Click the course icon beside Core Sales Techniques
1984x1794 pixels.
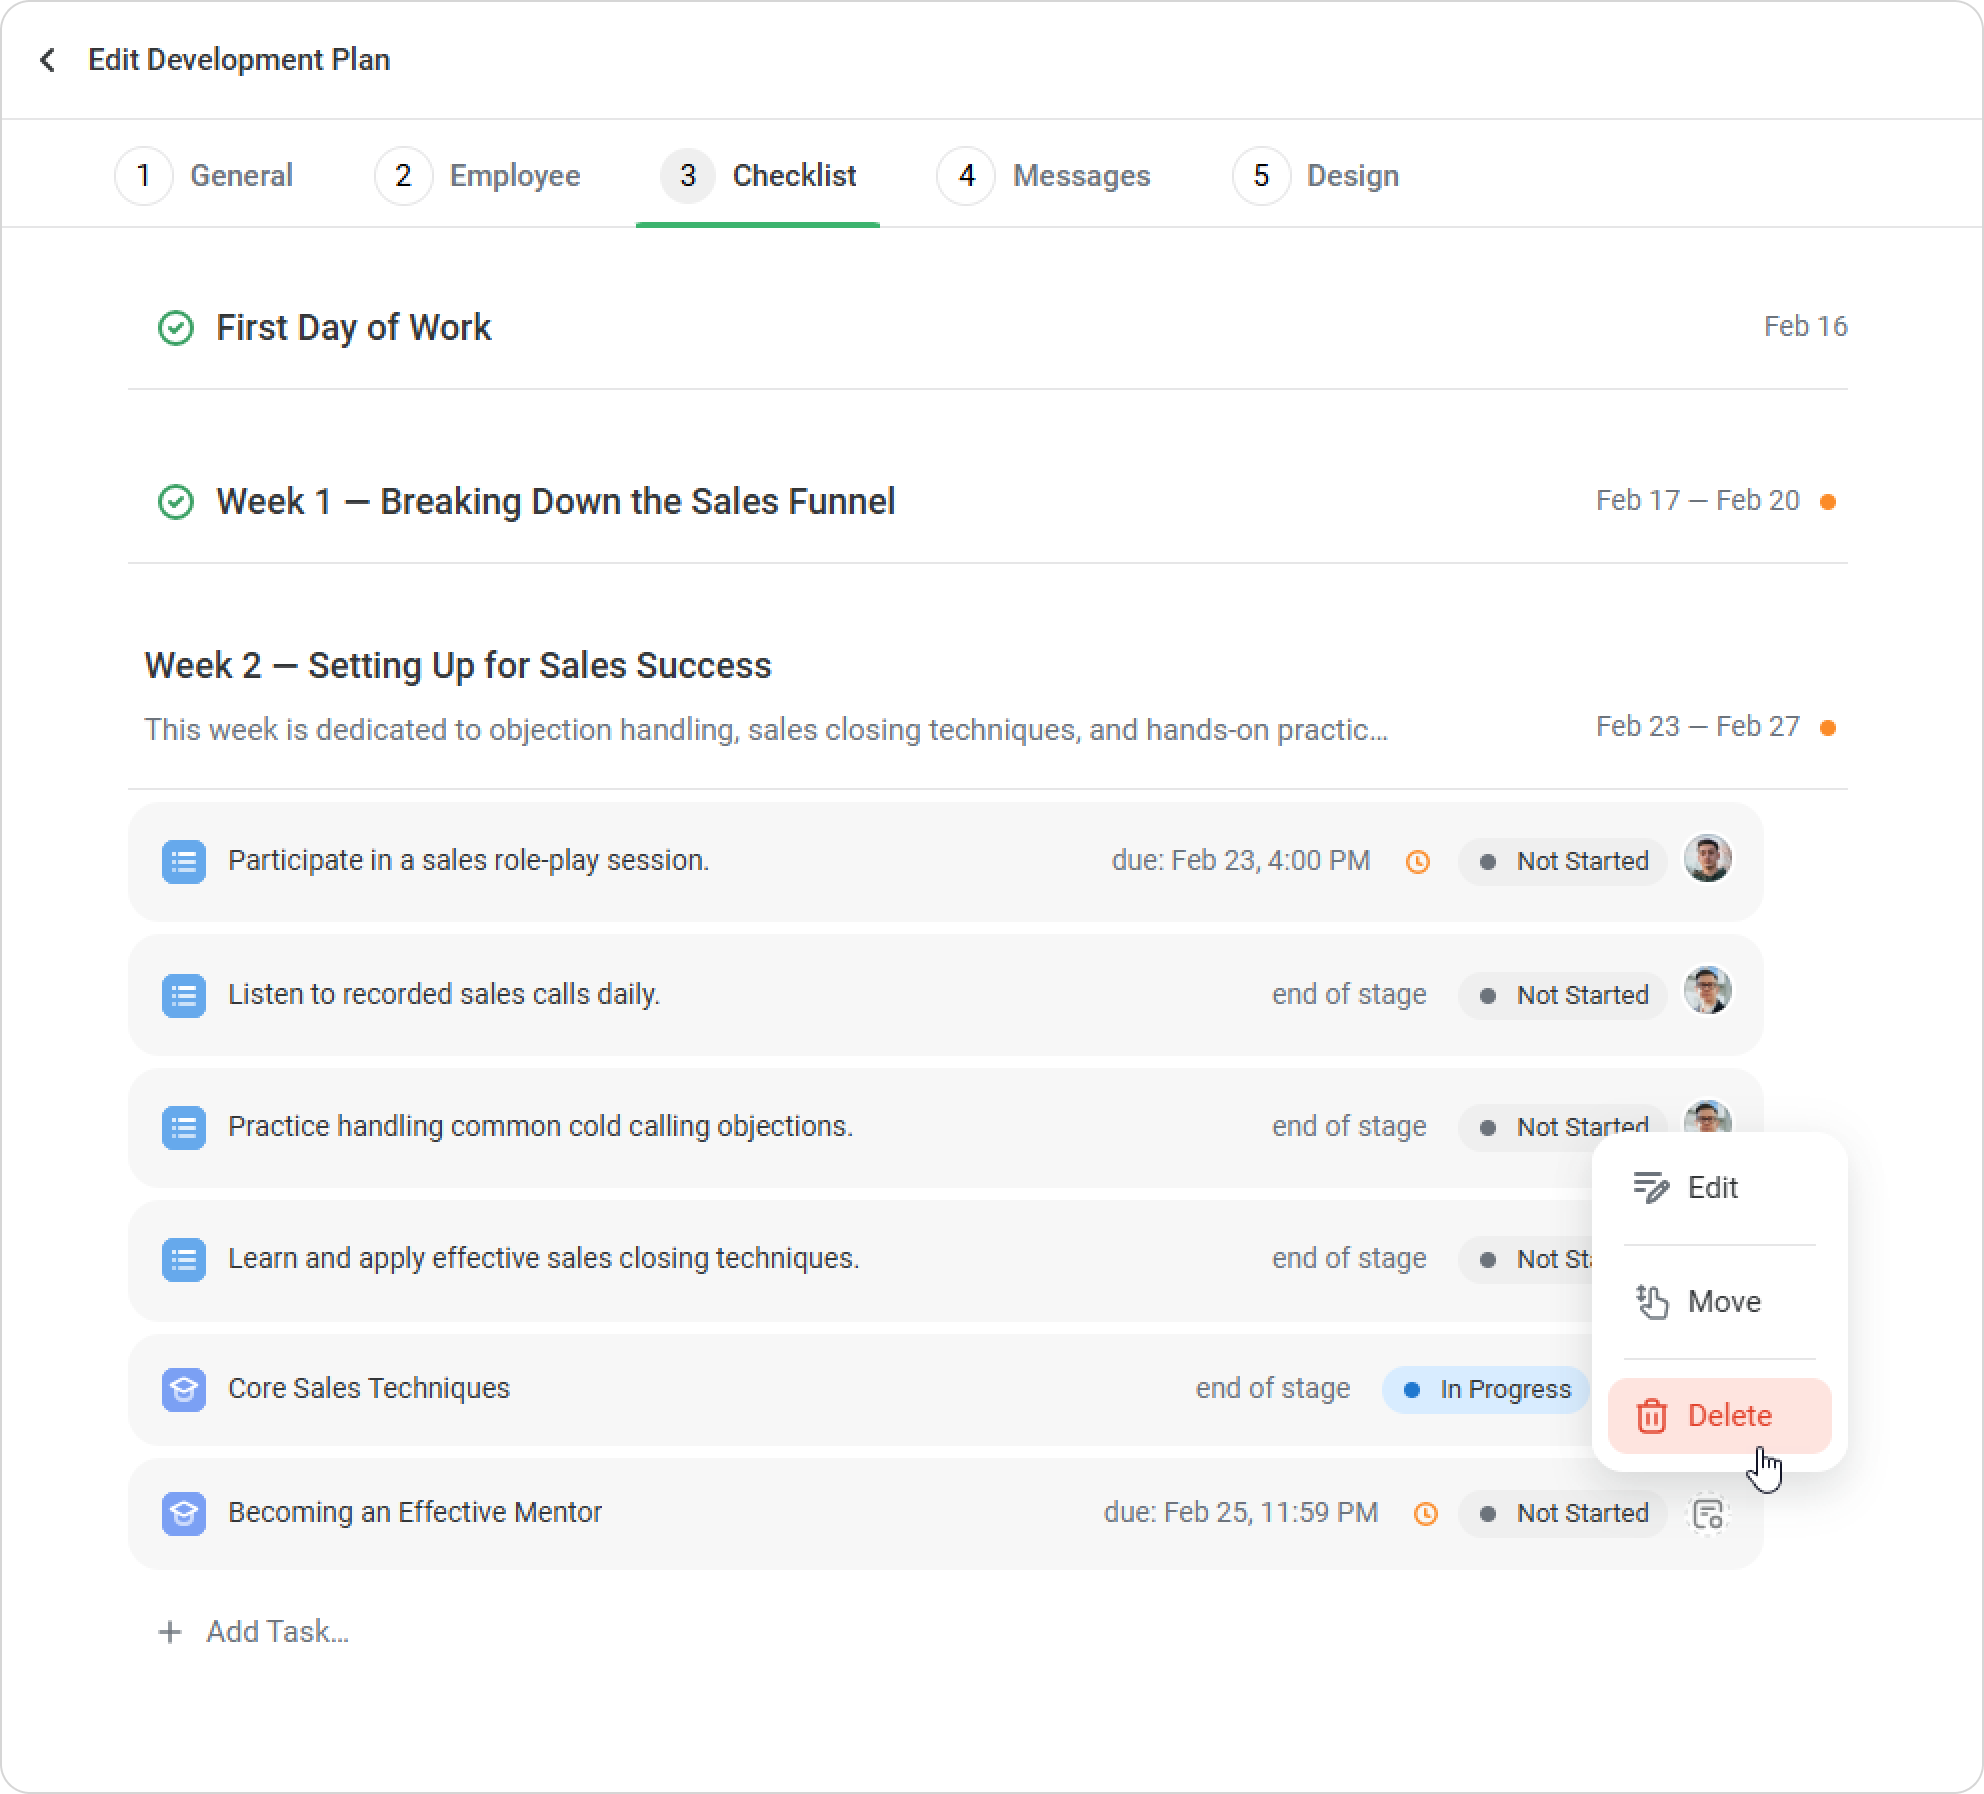tap(184, 1389)
